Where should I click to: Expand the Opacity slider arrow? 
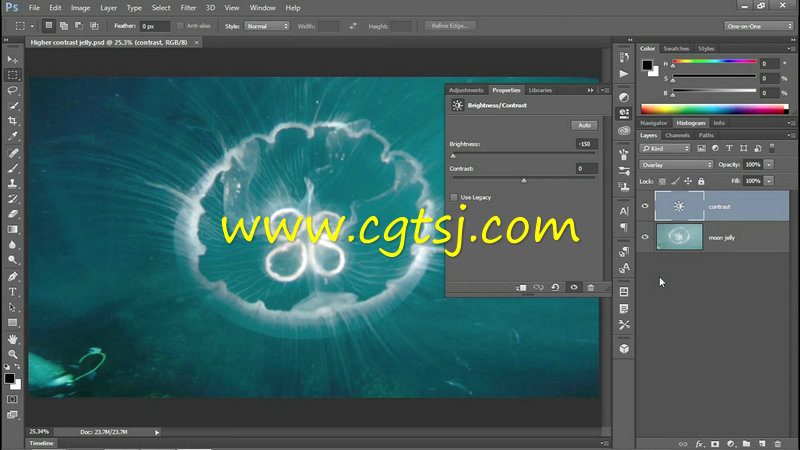point(769,164)
